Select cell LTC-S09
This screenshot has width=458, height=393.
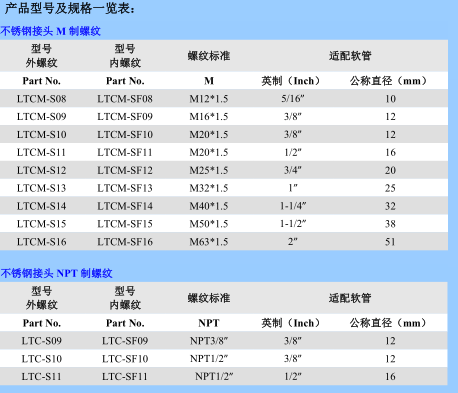pyautogui.click(x=42, y=341)
